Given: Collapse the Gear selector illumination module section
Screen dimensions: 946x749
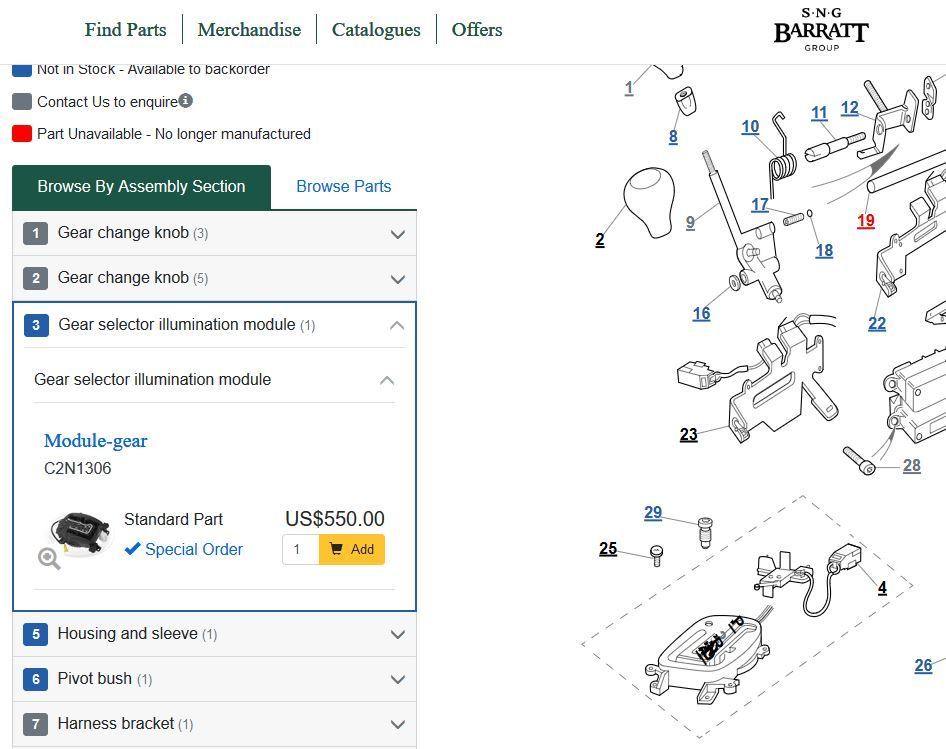Looking at the screenshot, I should [397, 325].
